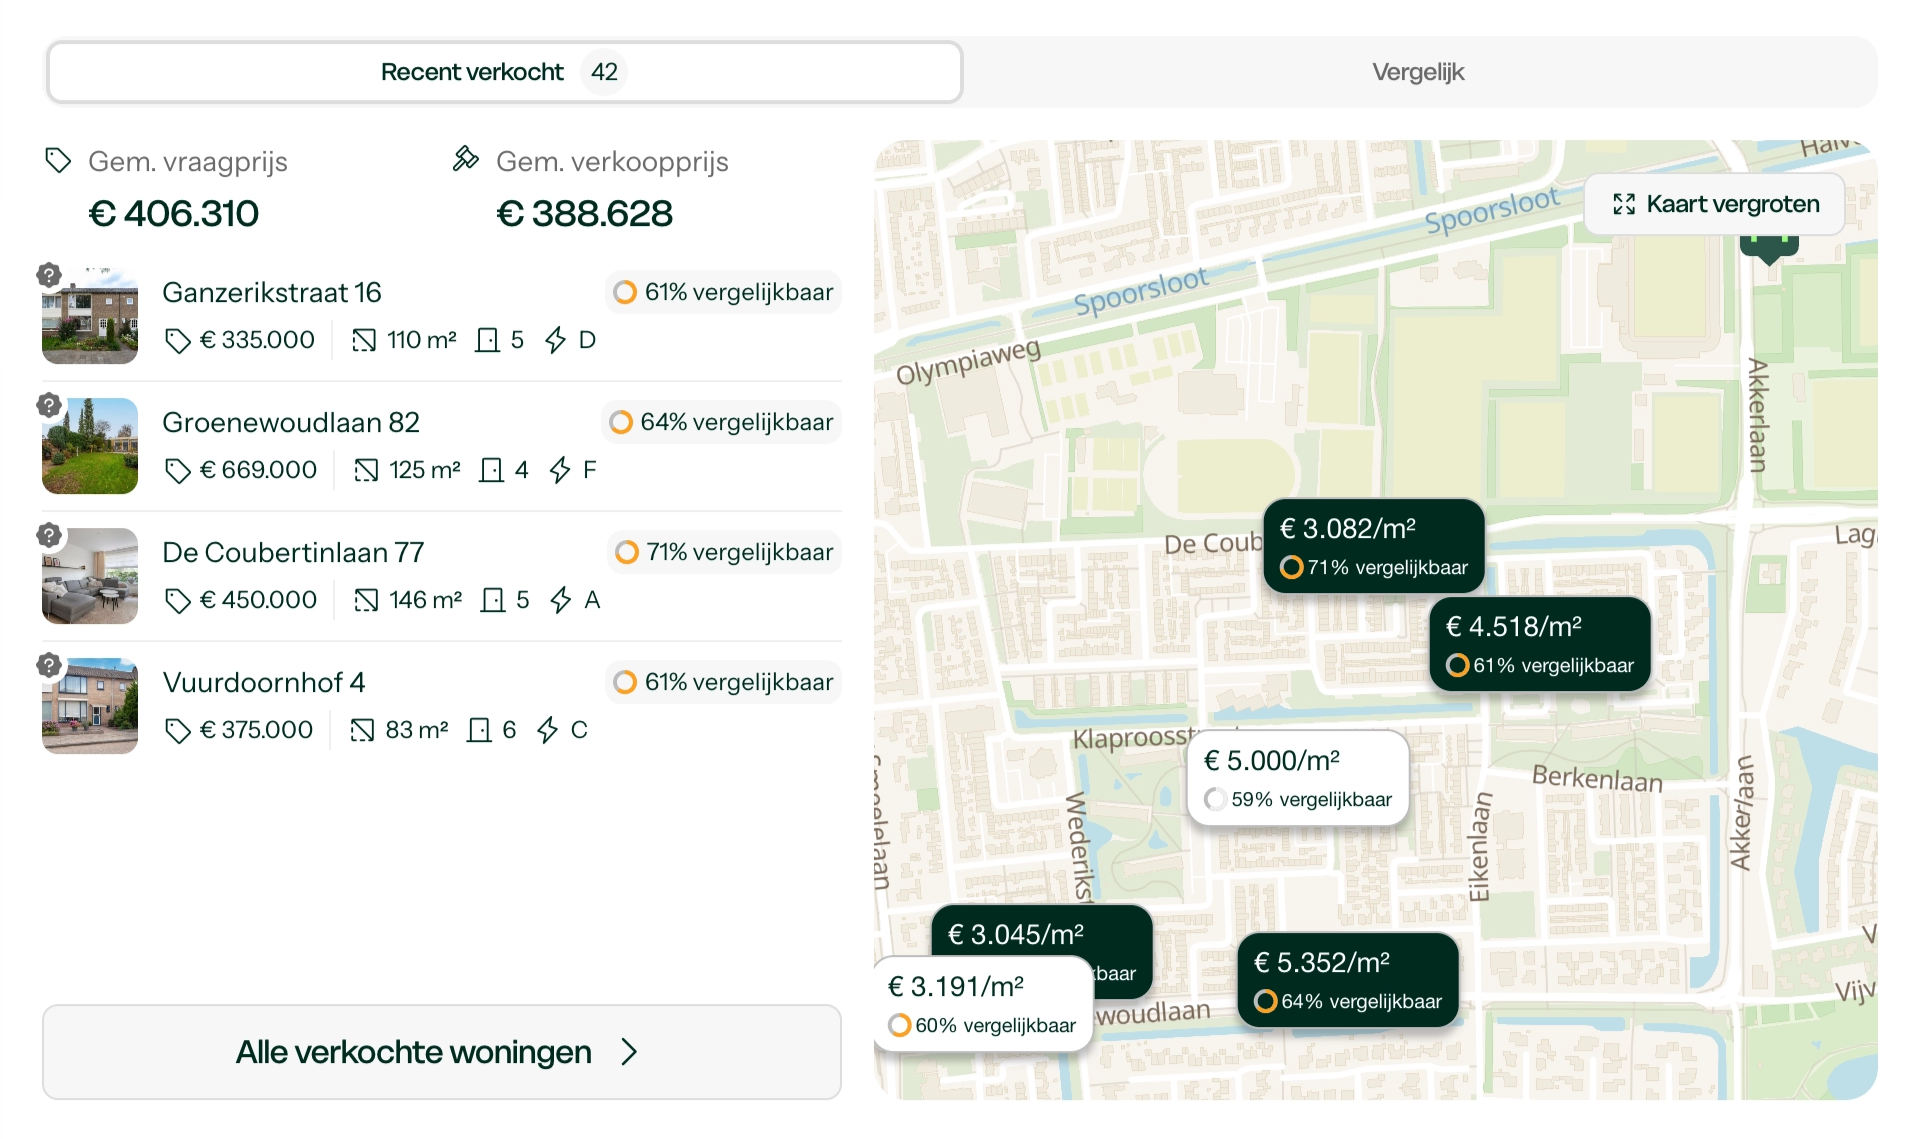The height and width of the screenshot is (1139, 1912).
Task: Click the floor area icon next to 83 m²
Action: [362, 731]
